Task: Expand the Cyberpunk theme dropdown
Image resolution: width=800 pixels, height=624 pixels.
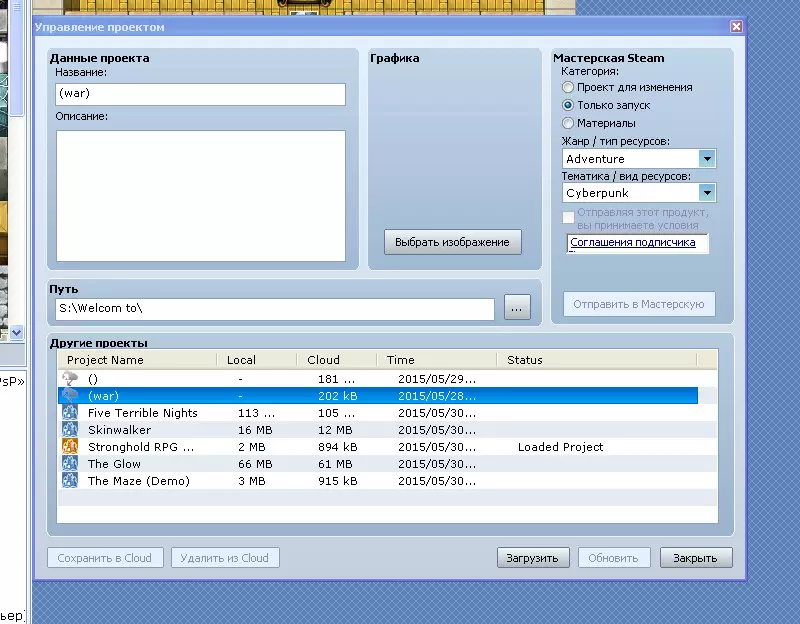Action: (x=707, y=193)
